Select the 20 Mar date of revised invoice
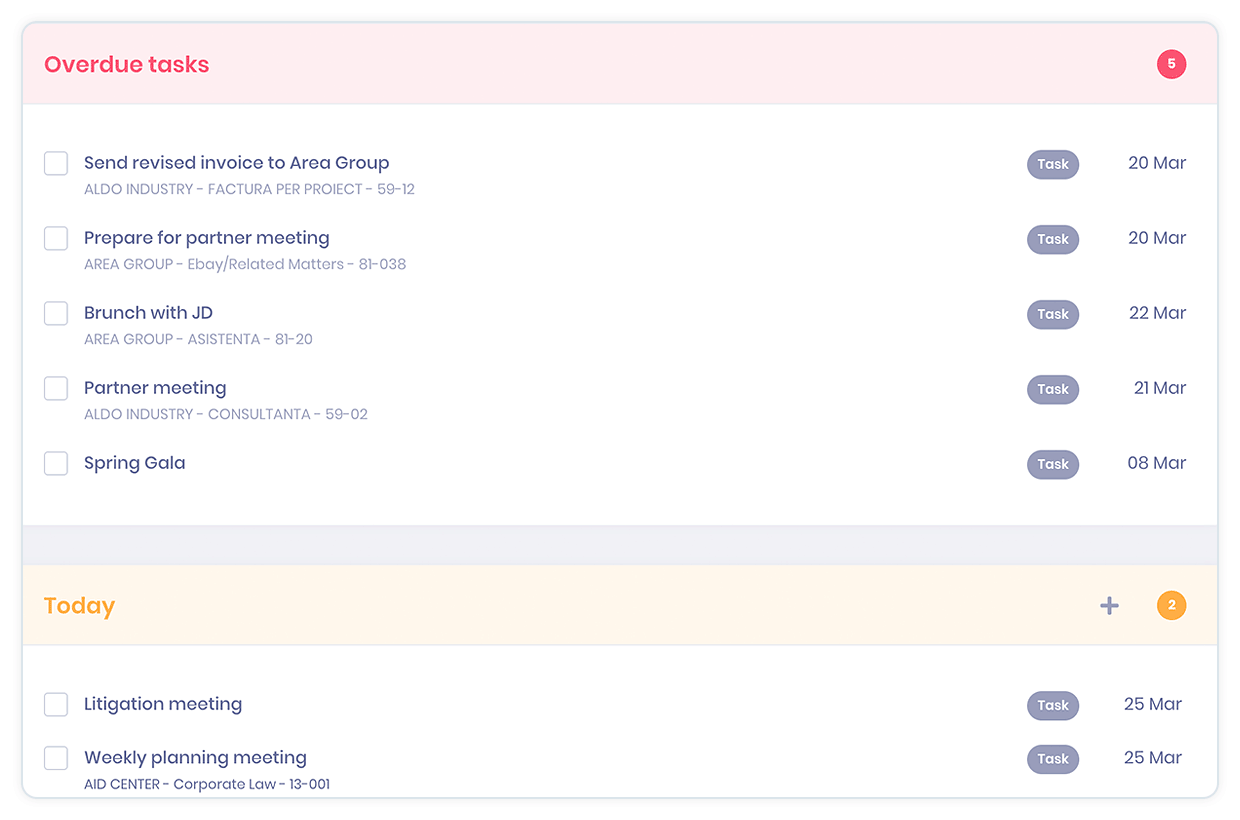Viewport: 1240px width, 820px height. click(x=1157, y=163)
